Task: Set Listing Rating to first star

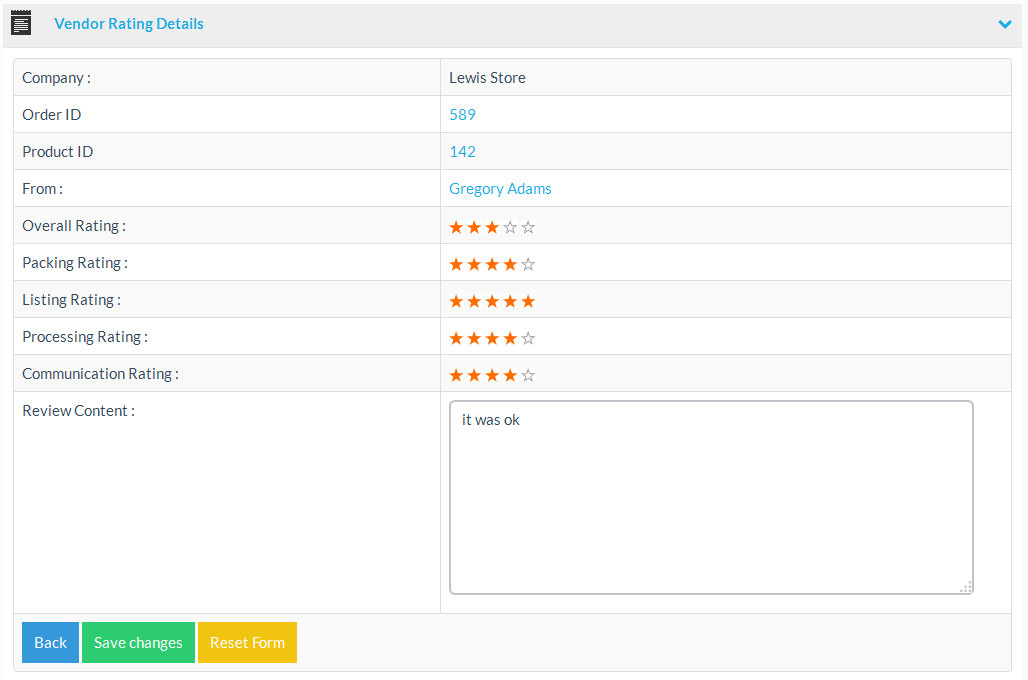Action: point(456,301)
